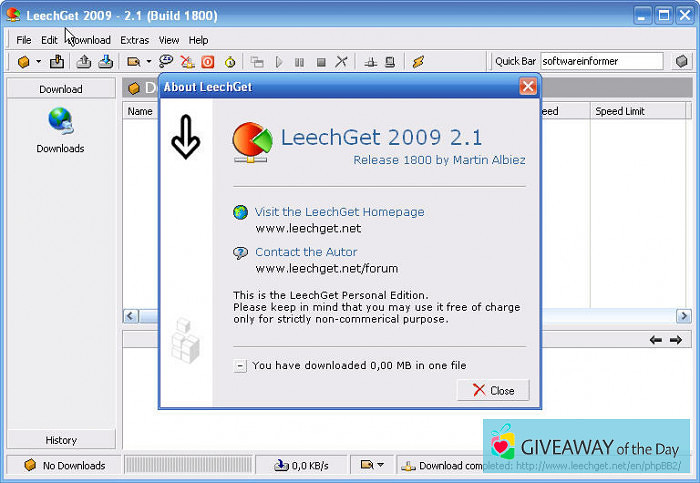Viewport: 700px width, 483px height.
Task: Click the Speed Limit column header
Action: [x=638, y=111]
